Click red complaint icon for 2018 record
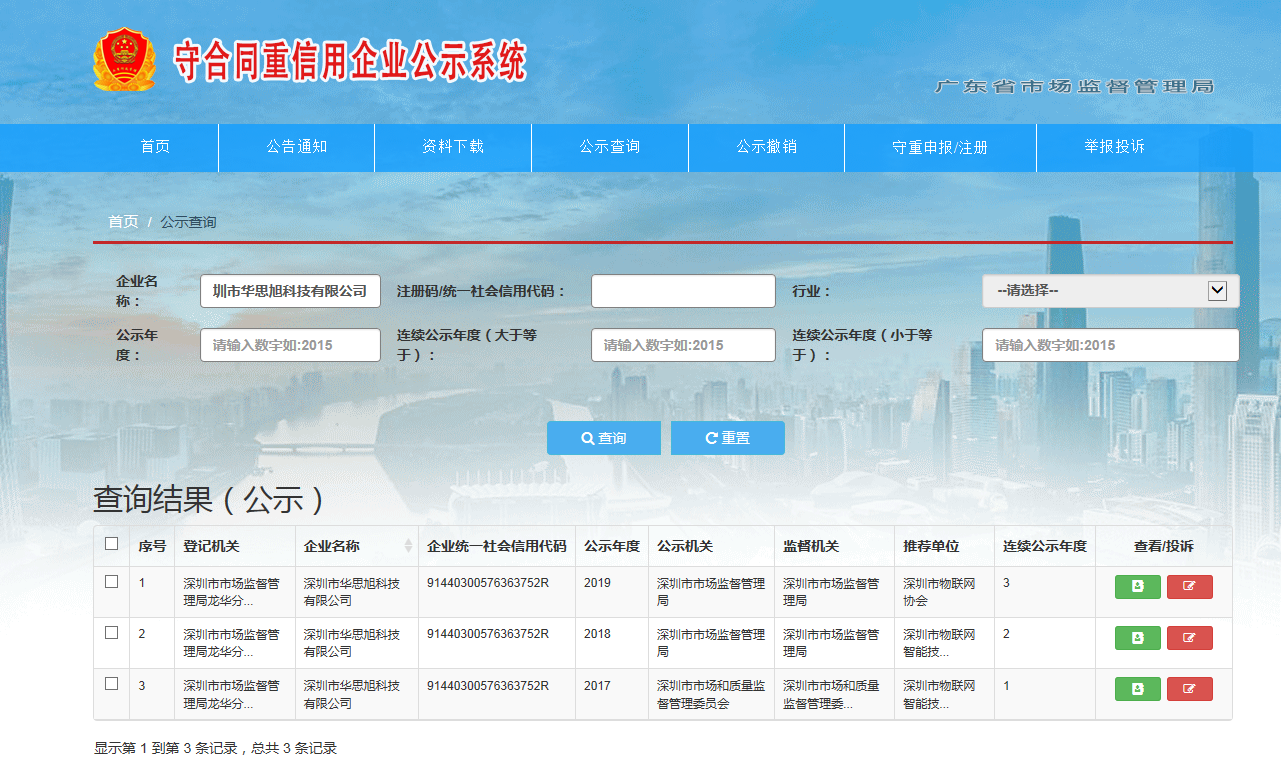The width and height of the screenshot is (1281, 770). 1189,638
